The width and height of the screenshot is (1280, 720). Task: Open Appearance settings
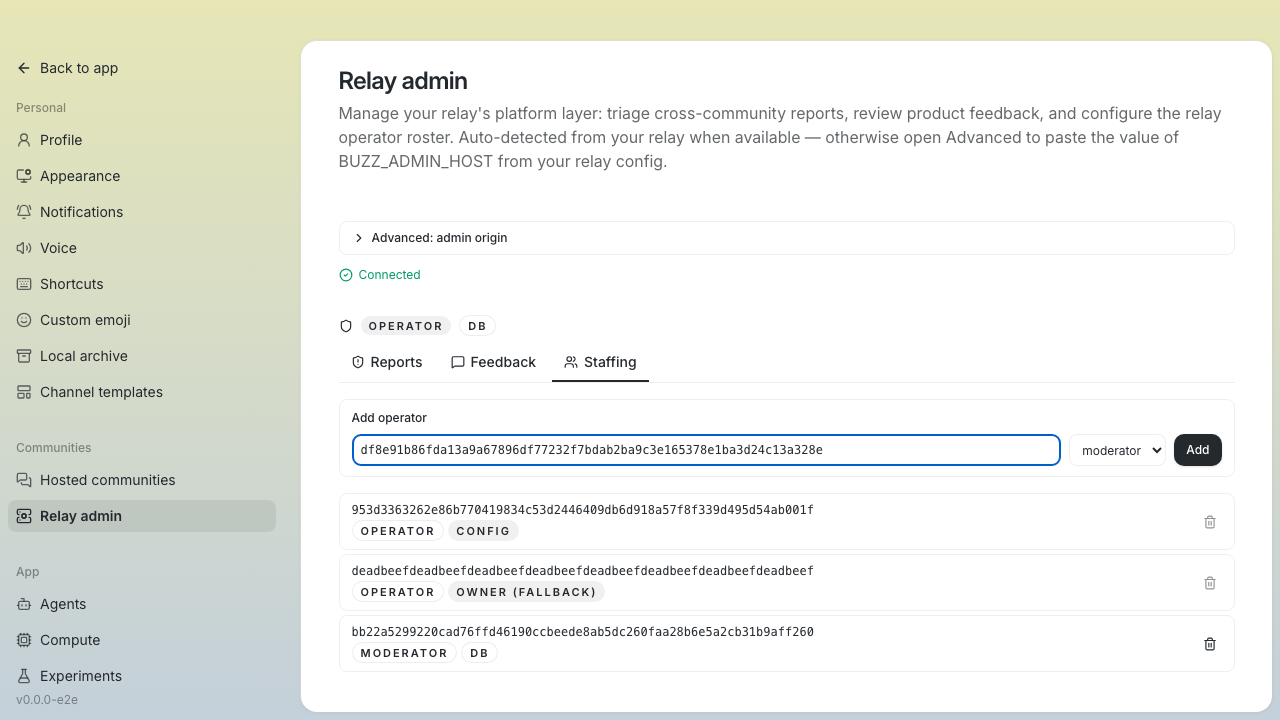pos(142,176)
